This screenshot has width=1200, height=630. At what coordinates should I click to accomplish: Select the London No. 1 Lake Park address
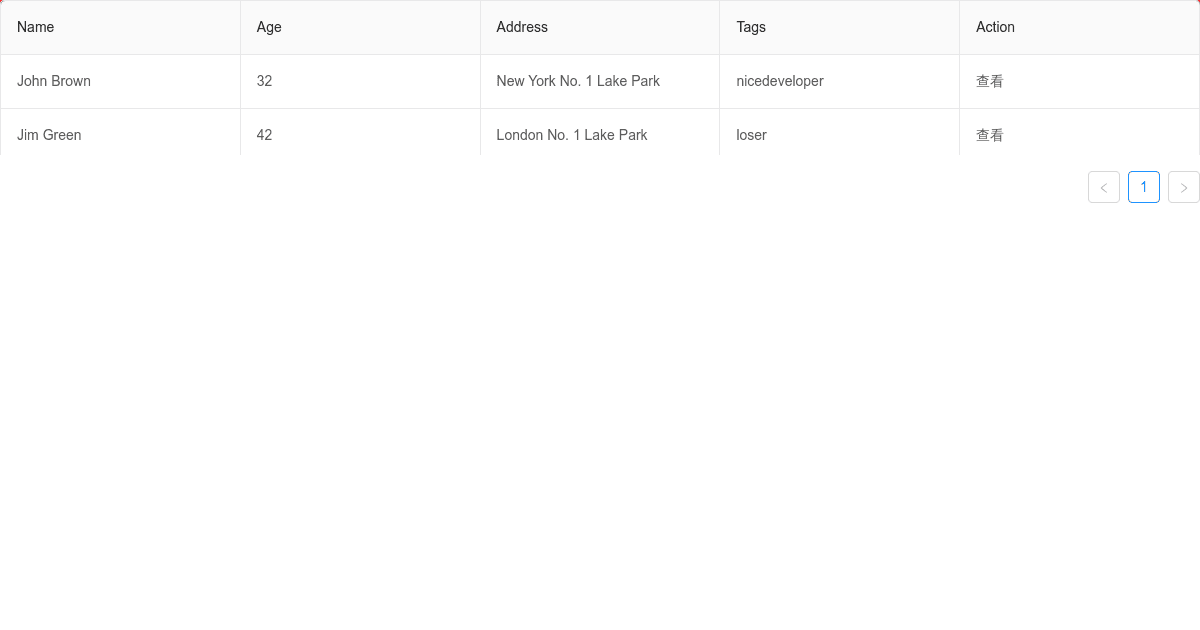(x=571, y=135)
